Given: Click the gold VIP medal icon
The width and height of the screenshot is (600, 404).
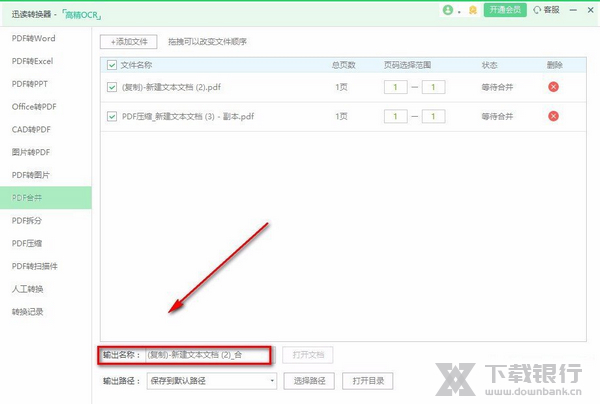Looking at the screenshot, I should 473,10.
